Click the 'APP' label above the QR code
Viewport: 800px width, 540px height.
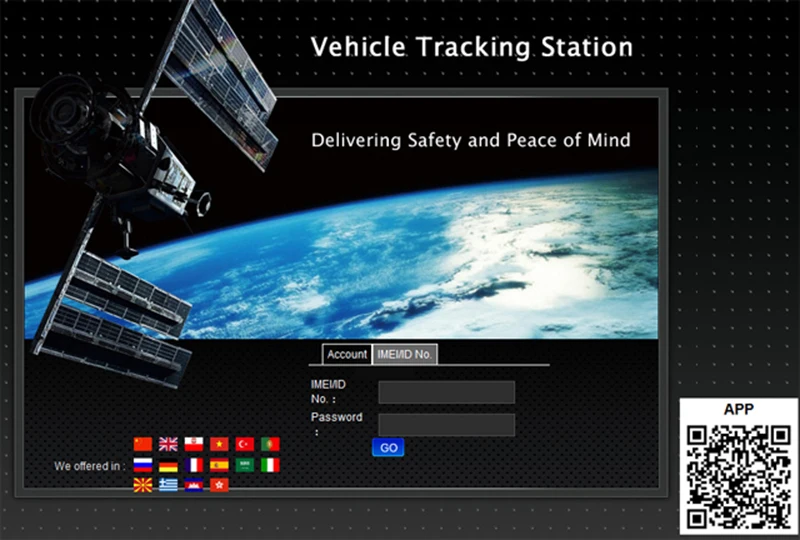pyautogui.click(x=739, y=409)
